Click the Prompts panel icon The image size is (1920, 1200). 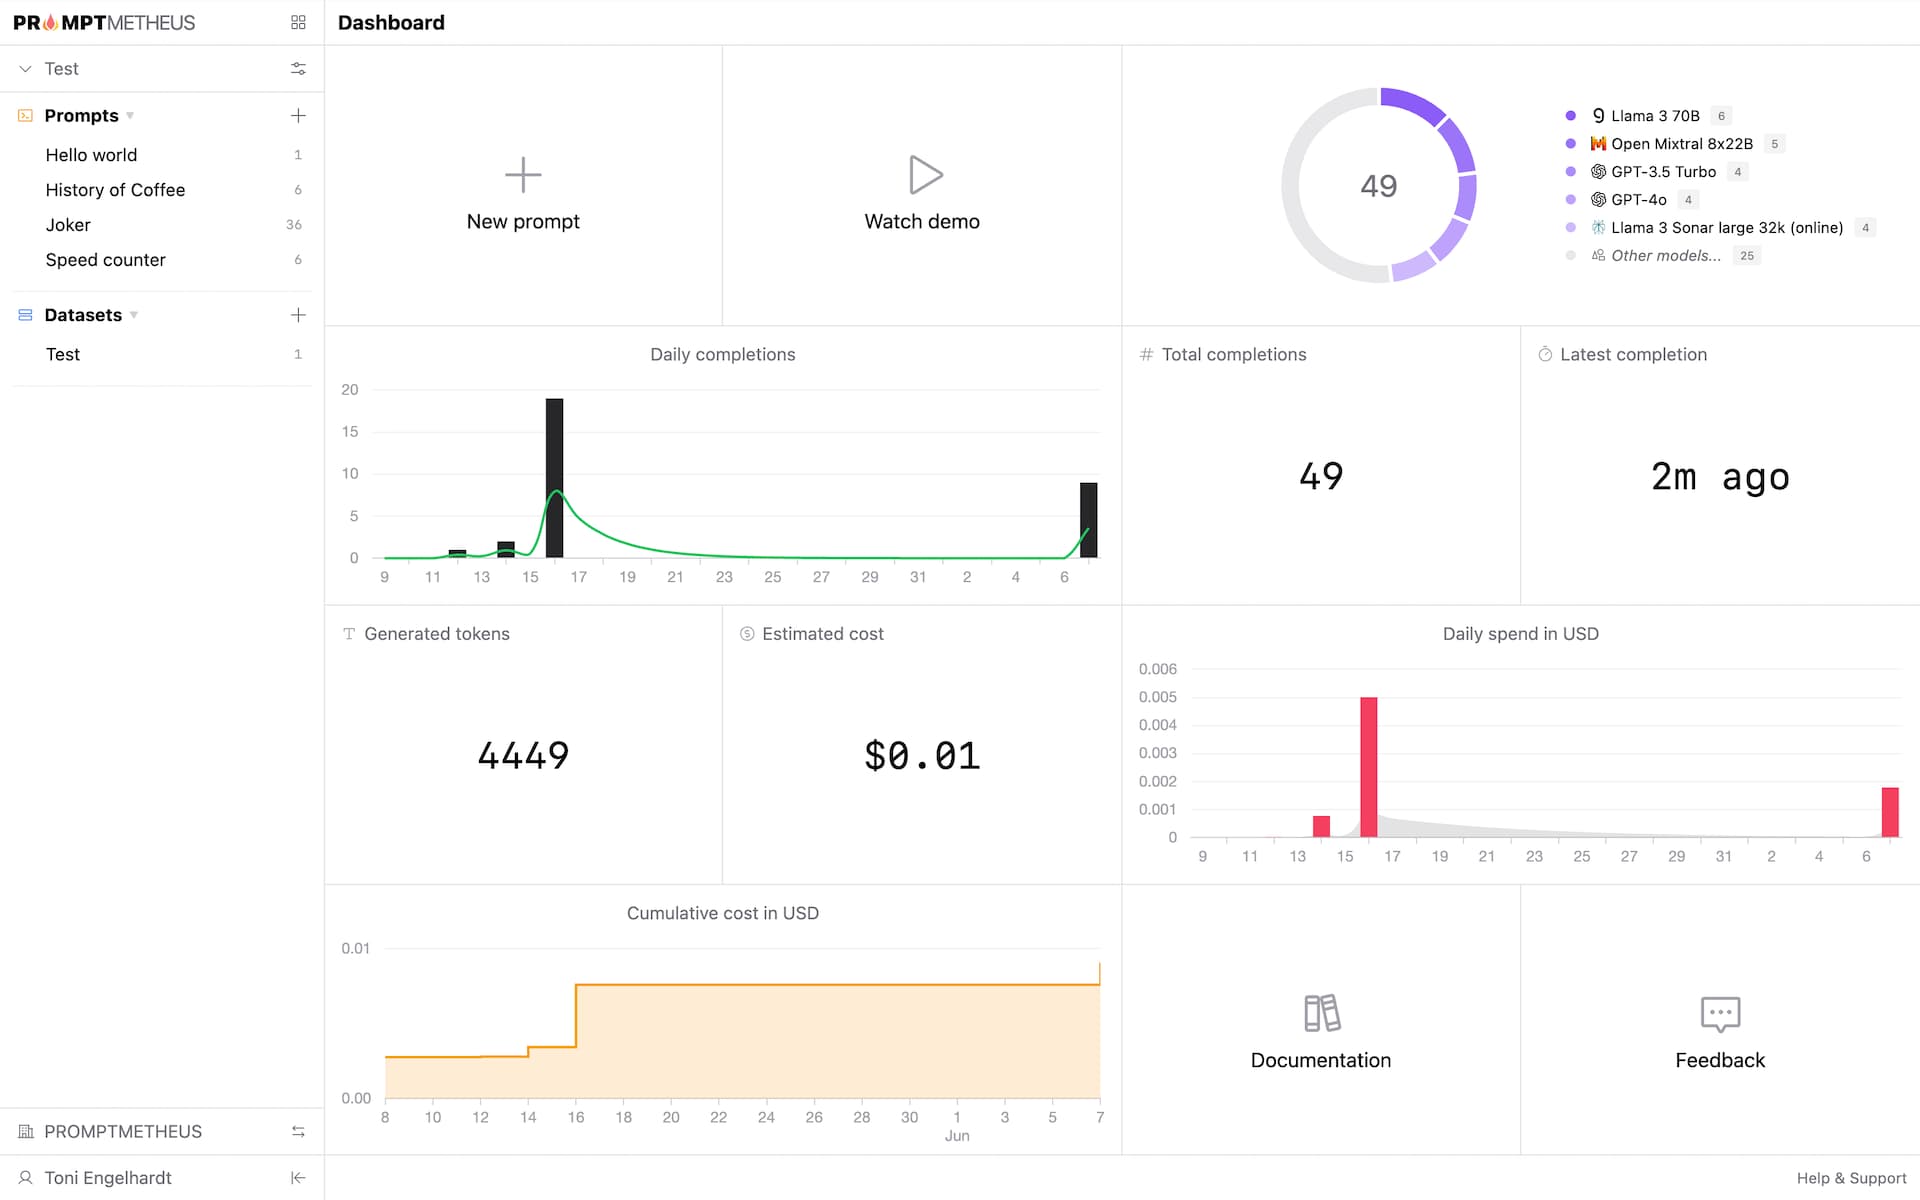point(23,115)
